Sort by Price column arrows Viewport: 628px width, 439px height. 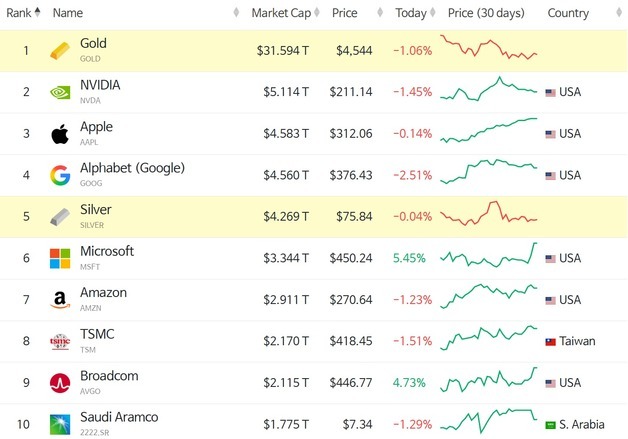pos(380,12)
